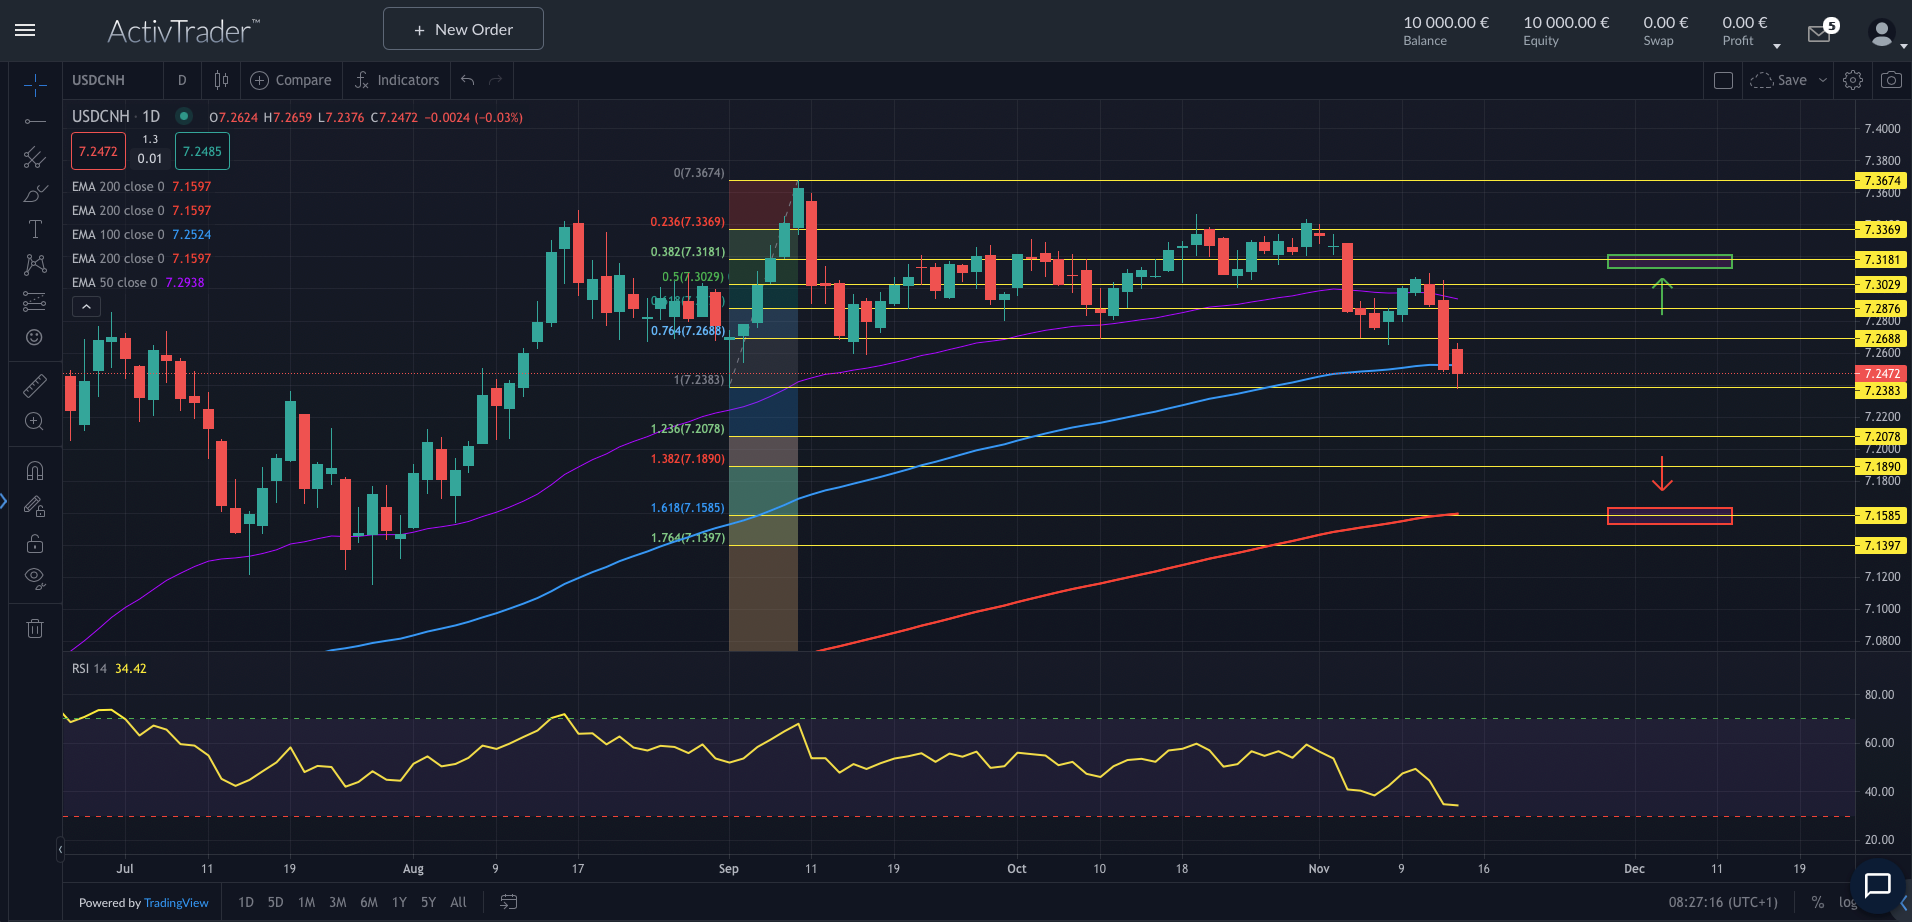Select the text annotation tool
The image size is (1912, 922).
click(x=35, y=228)
